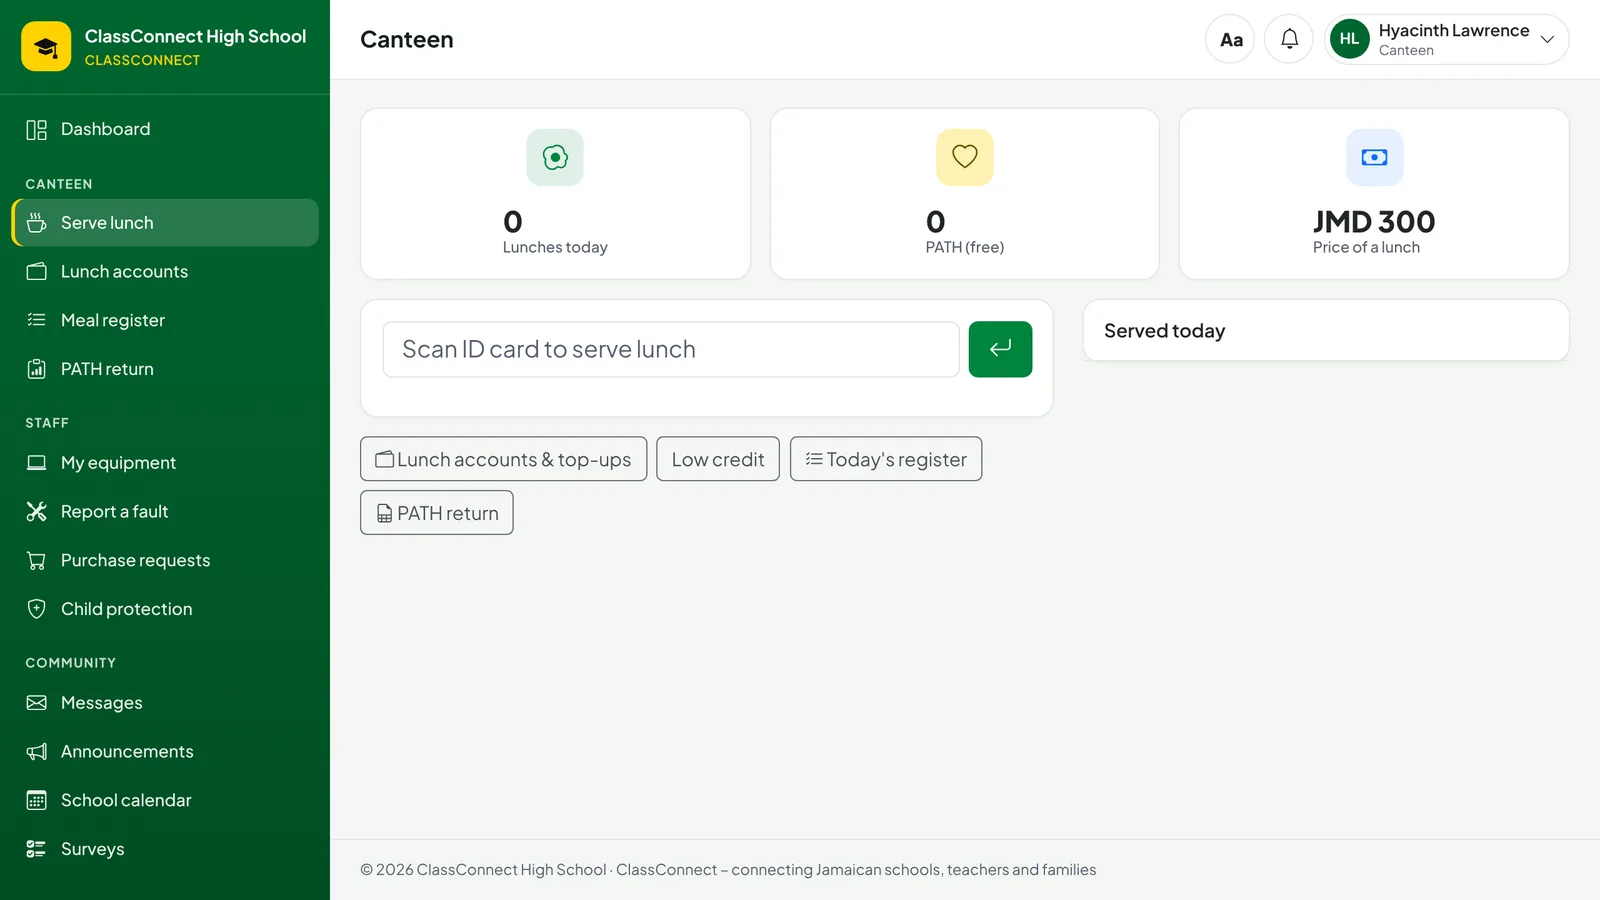This screenshot has height=900, width=1600.
Task: Click the copyright footer text
Action: [728, 870]
